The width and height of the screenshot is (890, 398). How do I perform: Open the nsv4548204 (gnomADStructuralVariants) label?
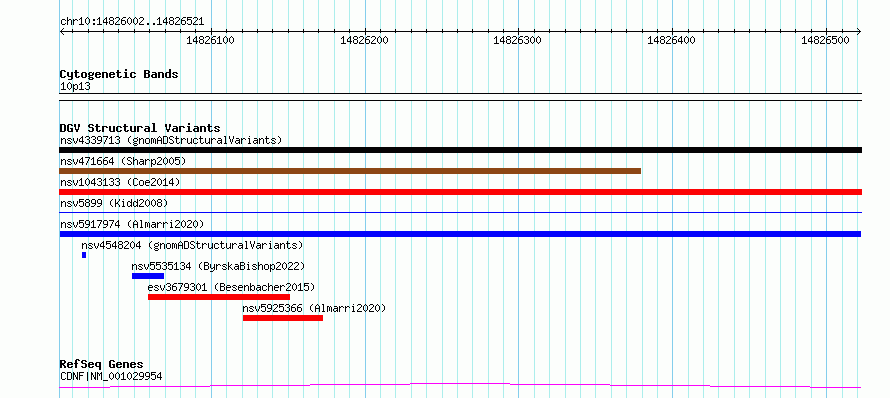click(192, 245)
